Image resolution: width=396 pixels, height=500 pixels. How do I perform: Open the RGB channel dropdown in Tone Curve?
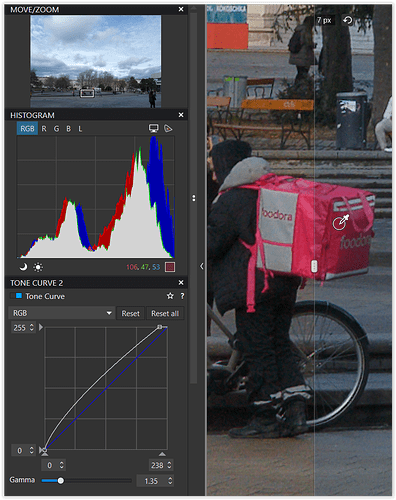[62, 313]
